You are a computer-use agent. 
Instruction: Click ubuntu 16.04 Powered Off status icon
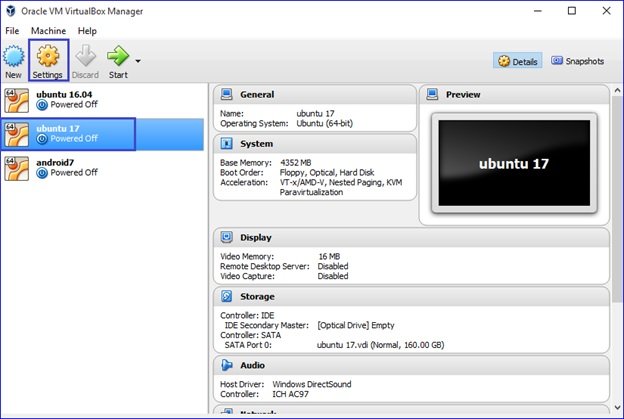[42, 105]
